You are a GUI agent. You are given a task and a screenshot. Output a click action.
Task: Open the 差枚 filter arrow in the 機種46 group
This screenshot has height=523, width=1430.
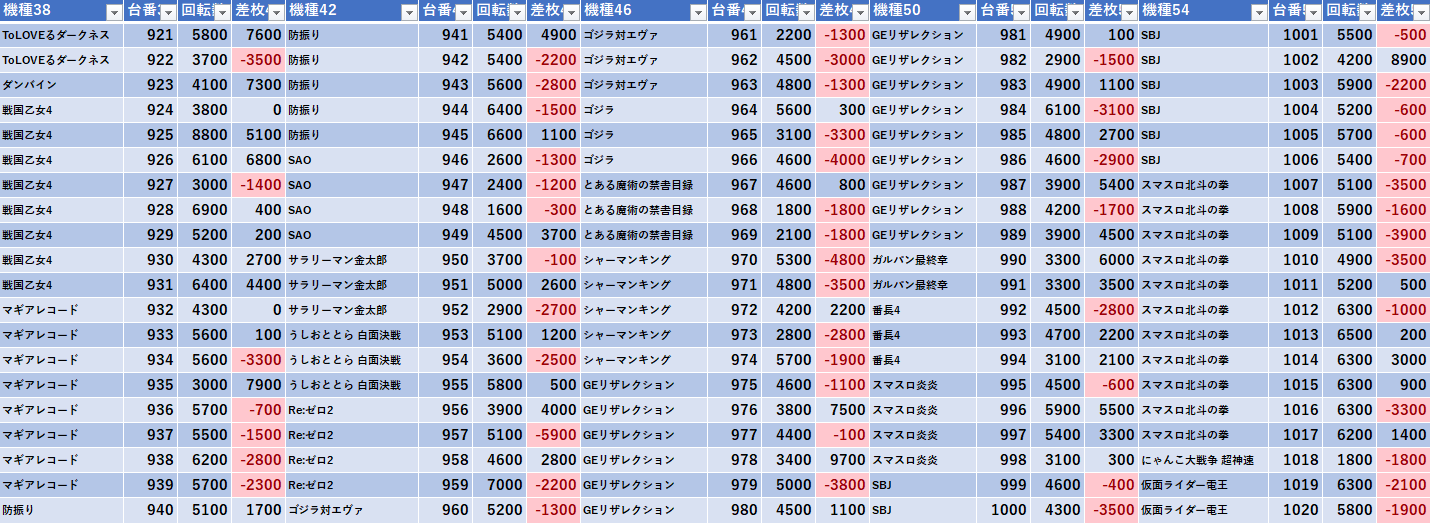click(x=859, y=12)
